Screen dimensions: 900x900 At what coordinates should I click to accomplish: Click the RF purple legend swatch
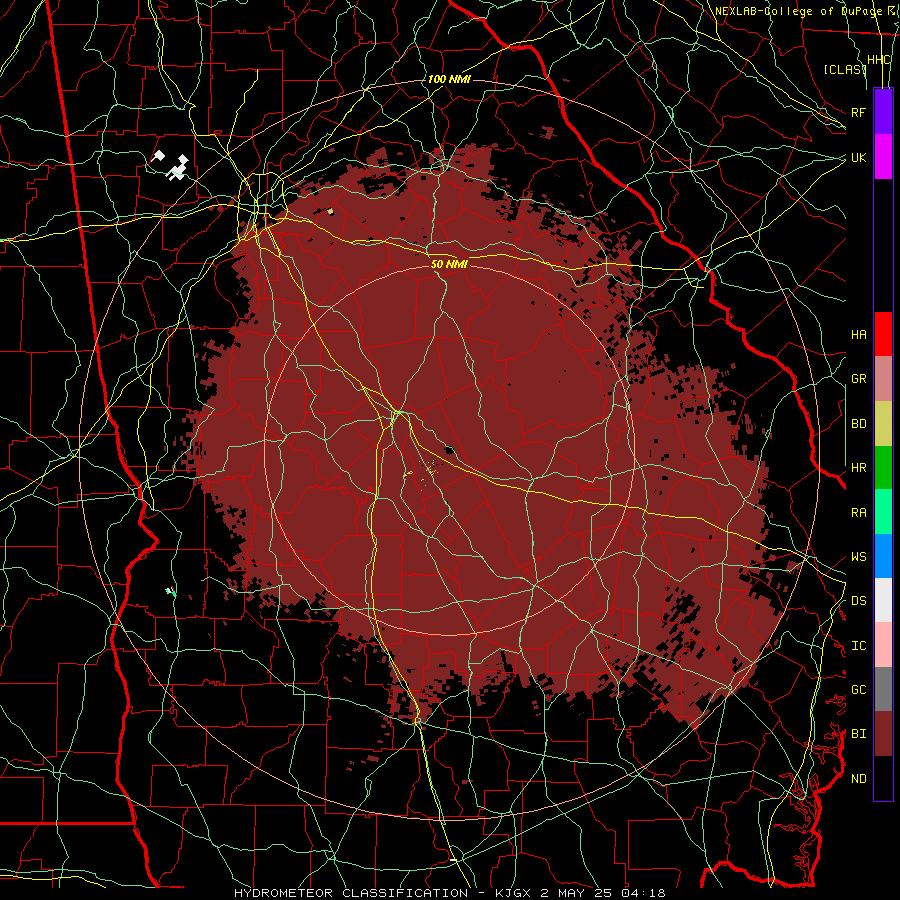coord(883,112)
